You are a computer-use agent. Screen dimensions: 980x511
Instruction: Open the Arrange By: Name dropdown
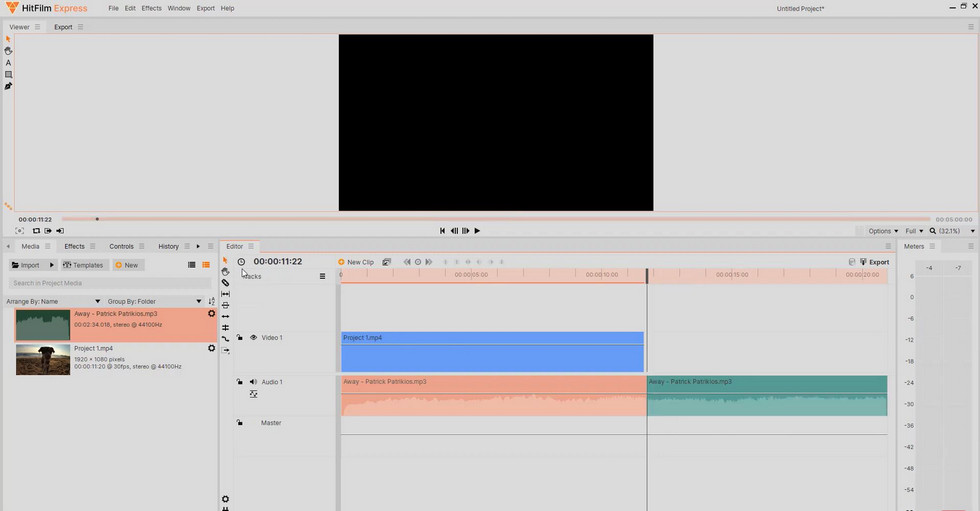click(53, 301)
